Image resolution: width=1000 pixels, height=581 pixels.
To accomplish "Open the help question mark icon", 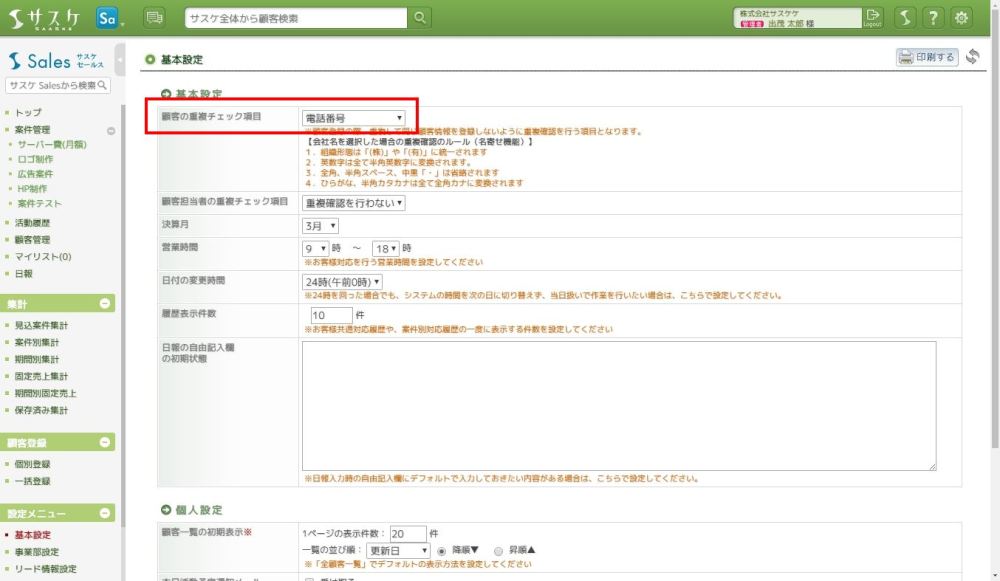I will (x=932, y=17).
